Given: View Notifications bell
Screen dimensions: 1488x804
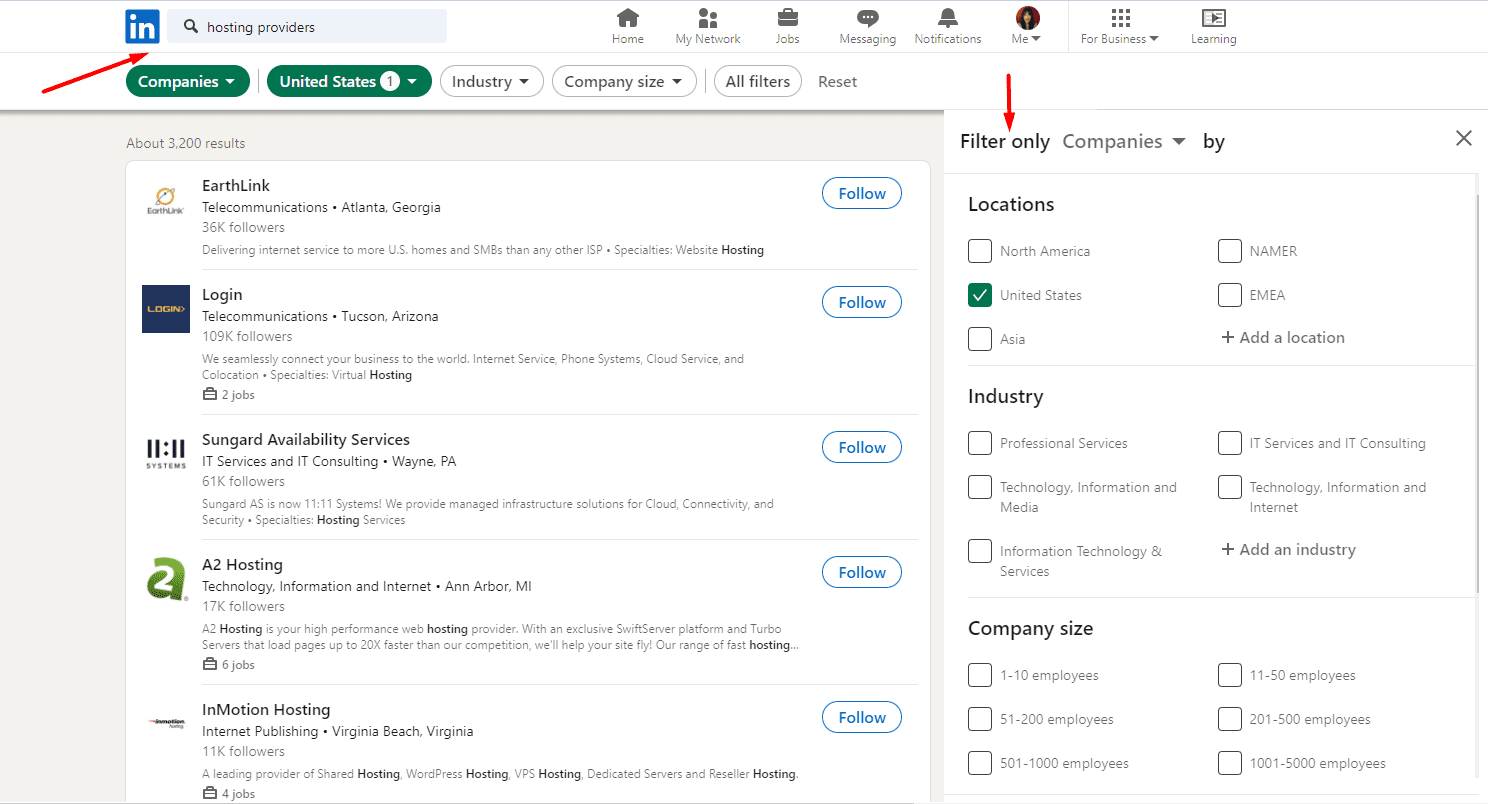Looking at the screenshot, I should pyautogui.click(x=948, y=26).
